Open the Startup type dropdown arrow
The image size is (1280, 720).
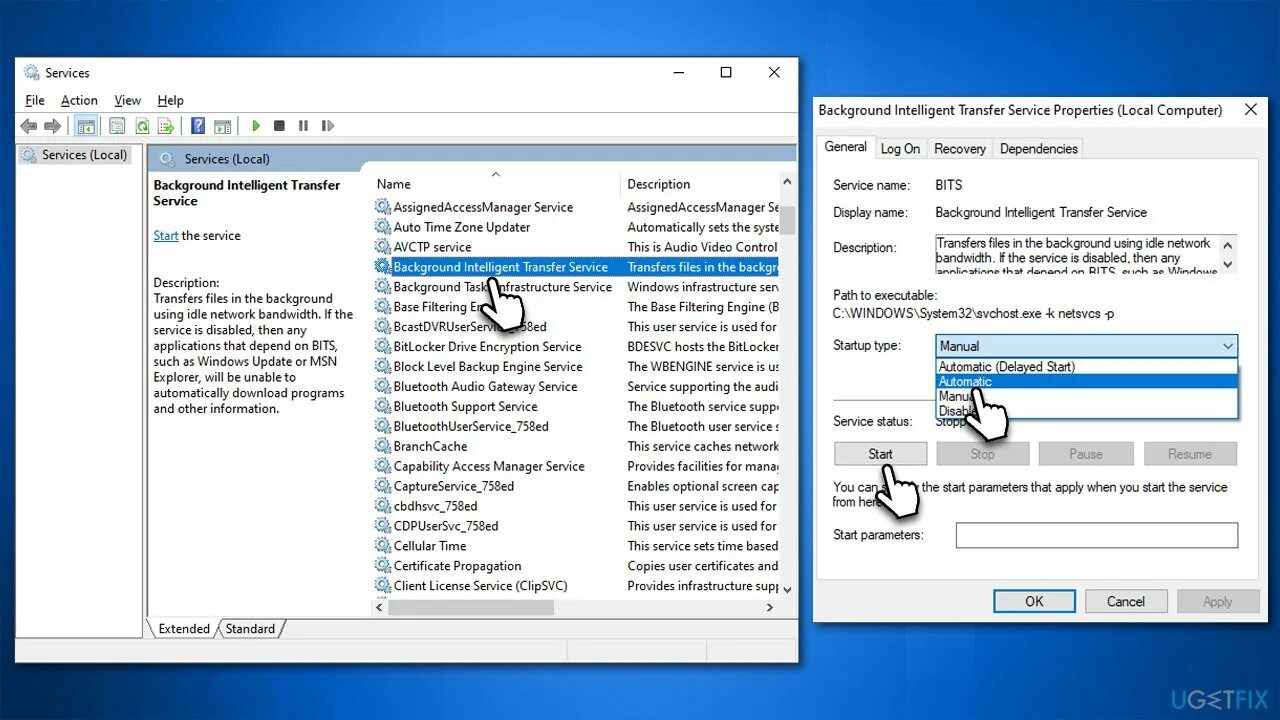coord(1227,345)
